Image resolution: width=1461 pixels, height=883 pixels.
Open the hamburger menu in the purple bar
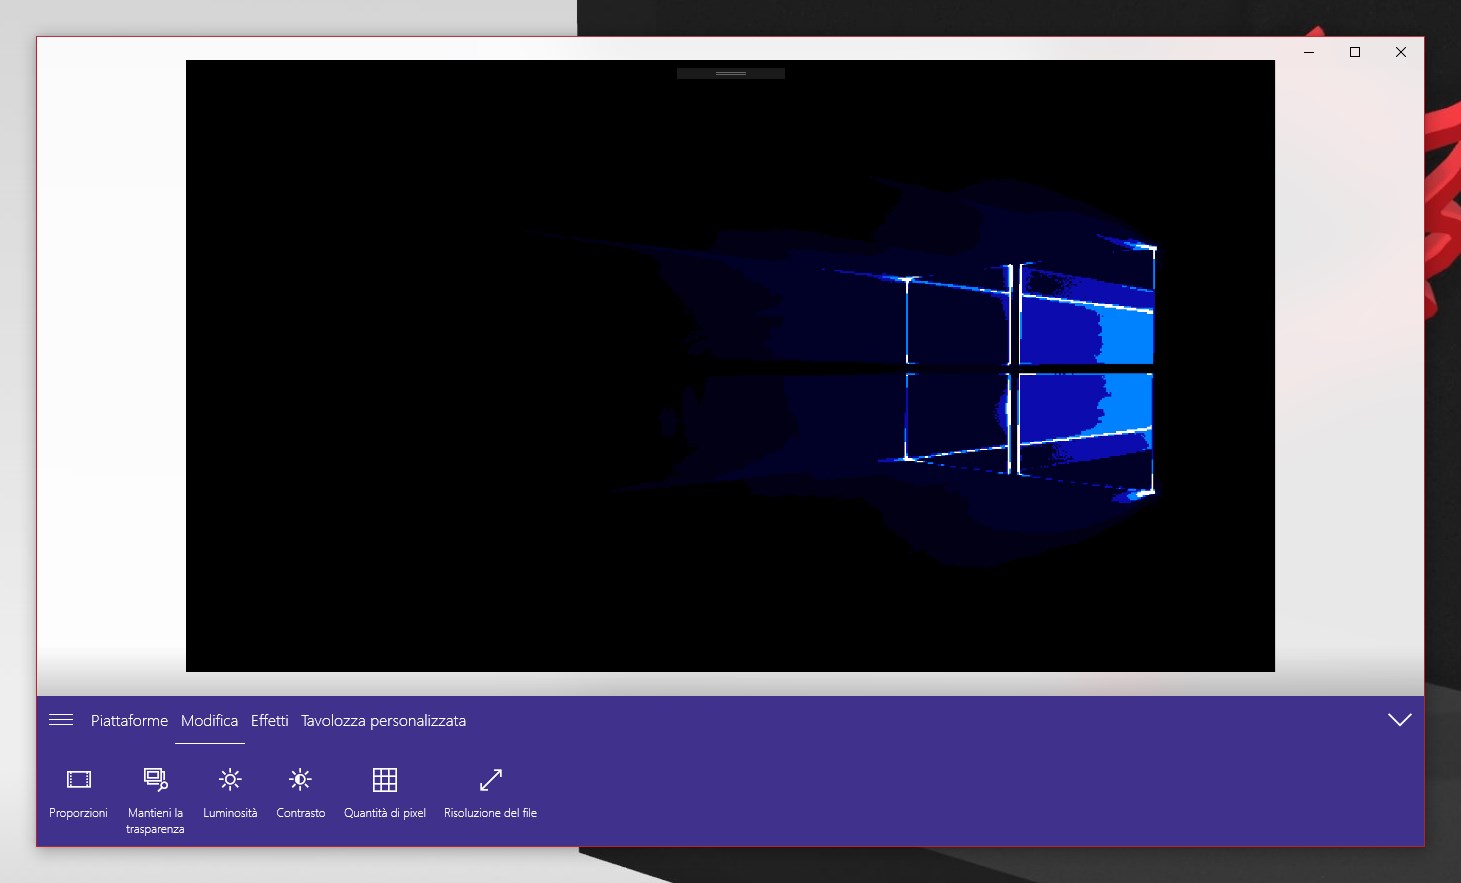[x=61, y=720]
